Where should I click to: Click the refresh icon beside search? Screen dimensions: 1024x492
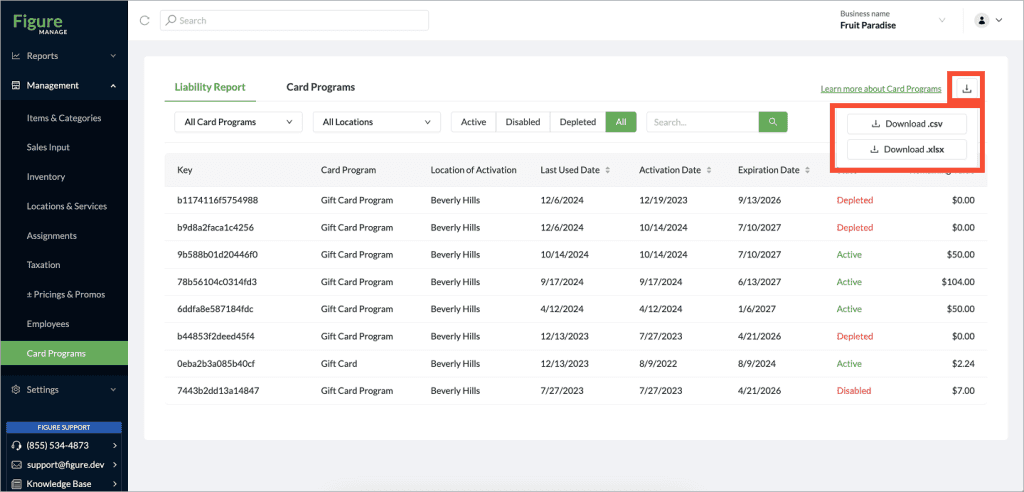point(145,20)
